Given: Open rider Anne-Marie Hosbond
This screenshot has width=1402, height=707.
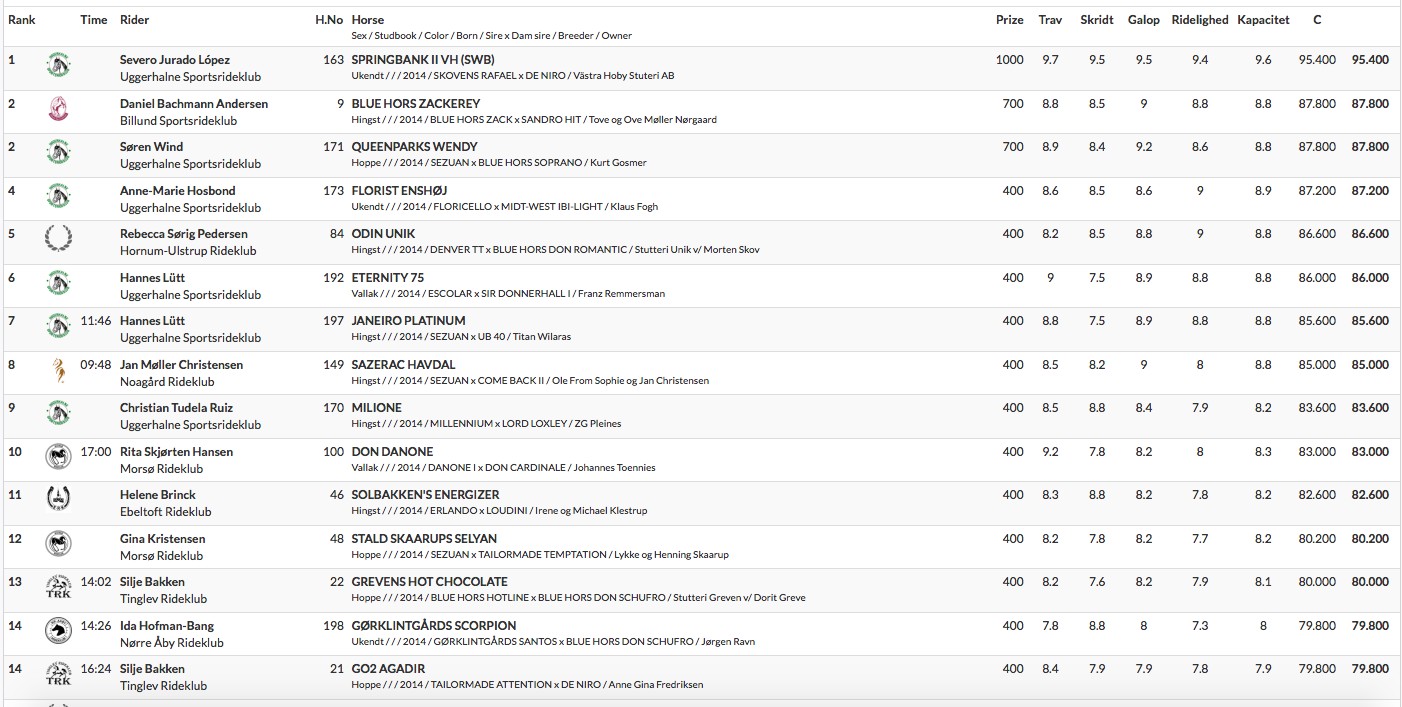Looking at the screenshot, I should point(178,190).
